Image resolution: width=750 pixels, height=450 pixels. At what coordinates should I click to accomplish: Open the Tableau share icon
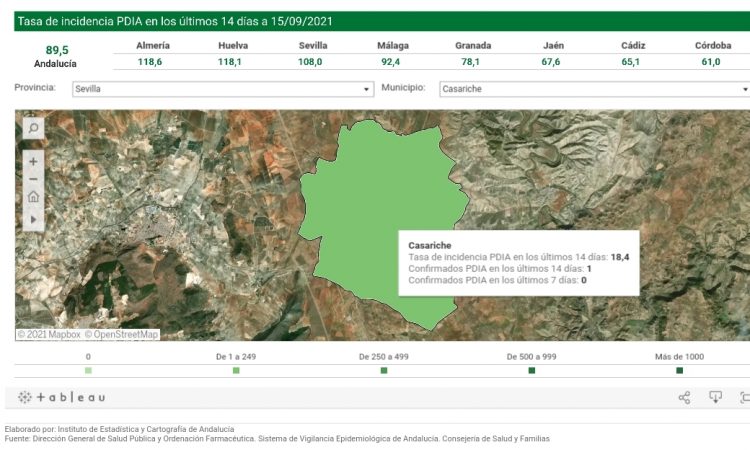pyautogui.click(x=685, y=398)
